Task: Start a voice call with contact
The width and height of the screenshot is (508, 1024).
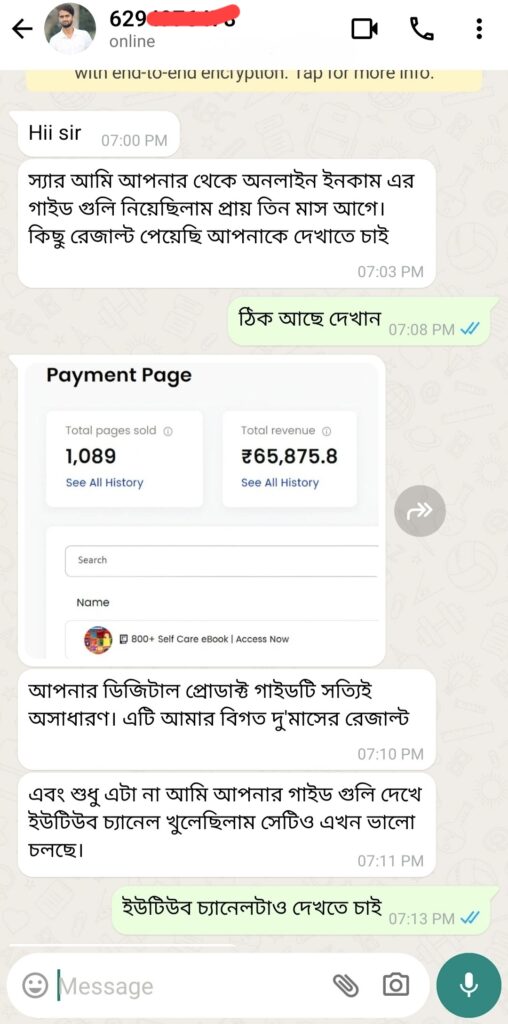Action: click(x=422, y=28)
